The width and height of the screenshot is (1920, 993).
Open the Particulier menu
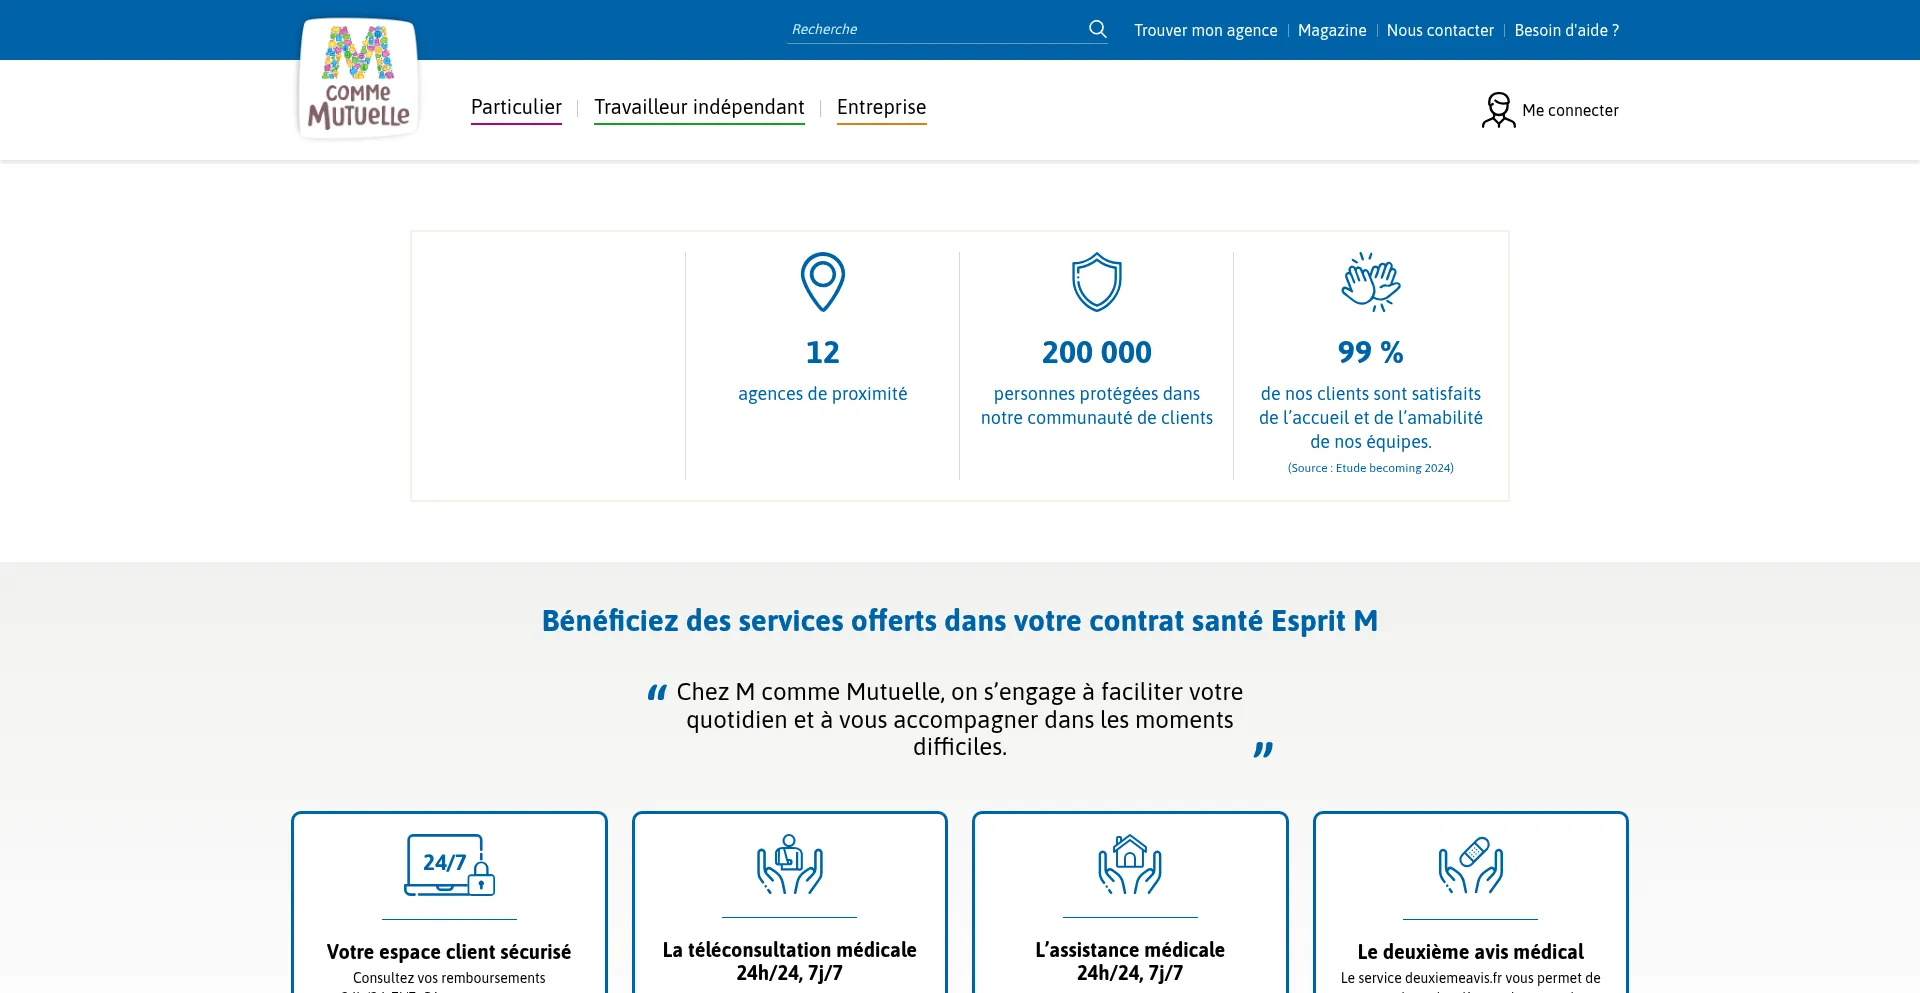[x=516, y=107]
